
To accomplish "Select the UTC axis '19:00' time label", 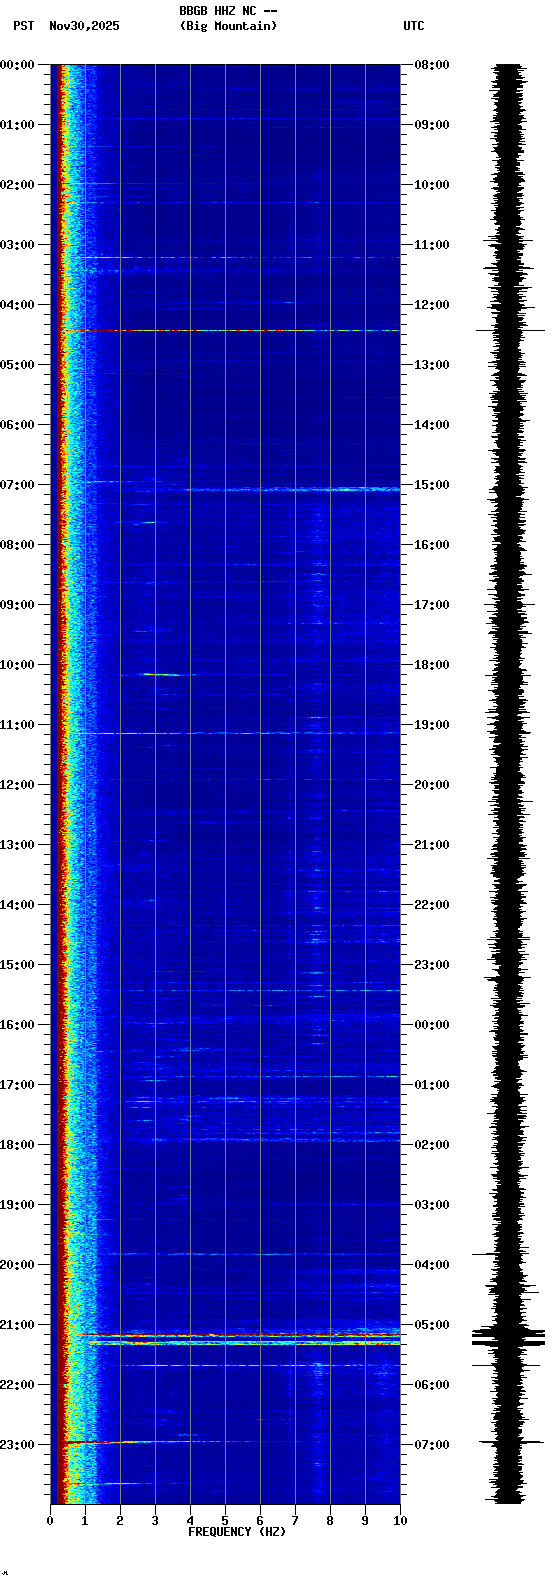I will click(432, 725).
